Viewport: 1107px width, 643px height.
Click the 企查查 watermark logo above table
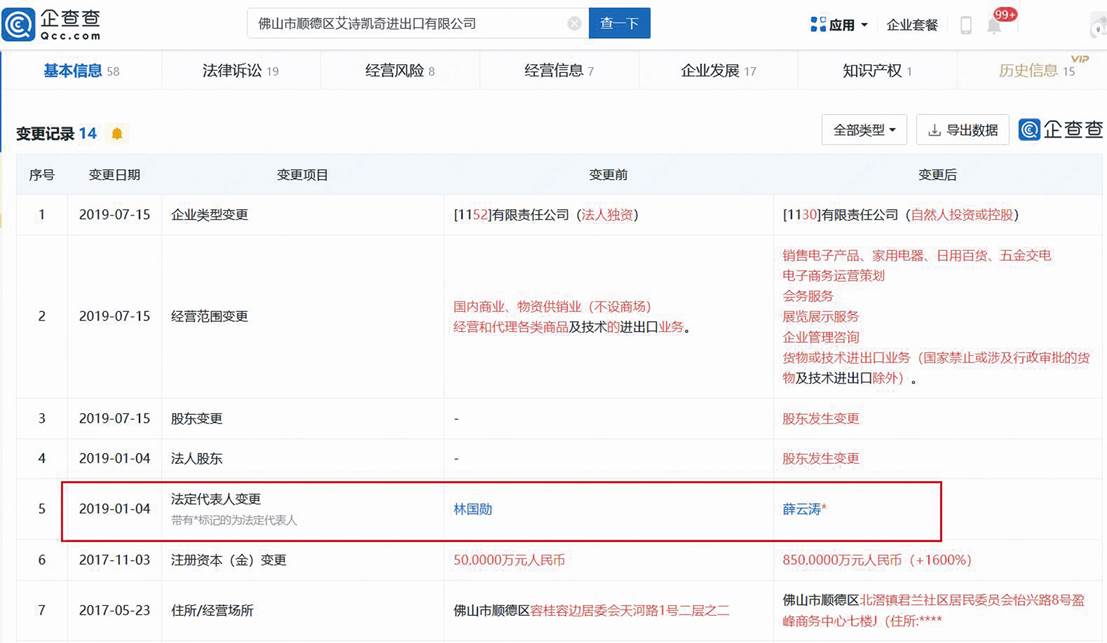[x=1061, y=129]
